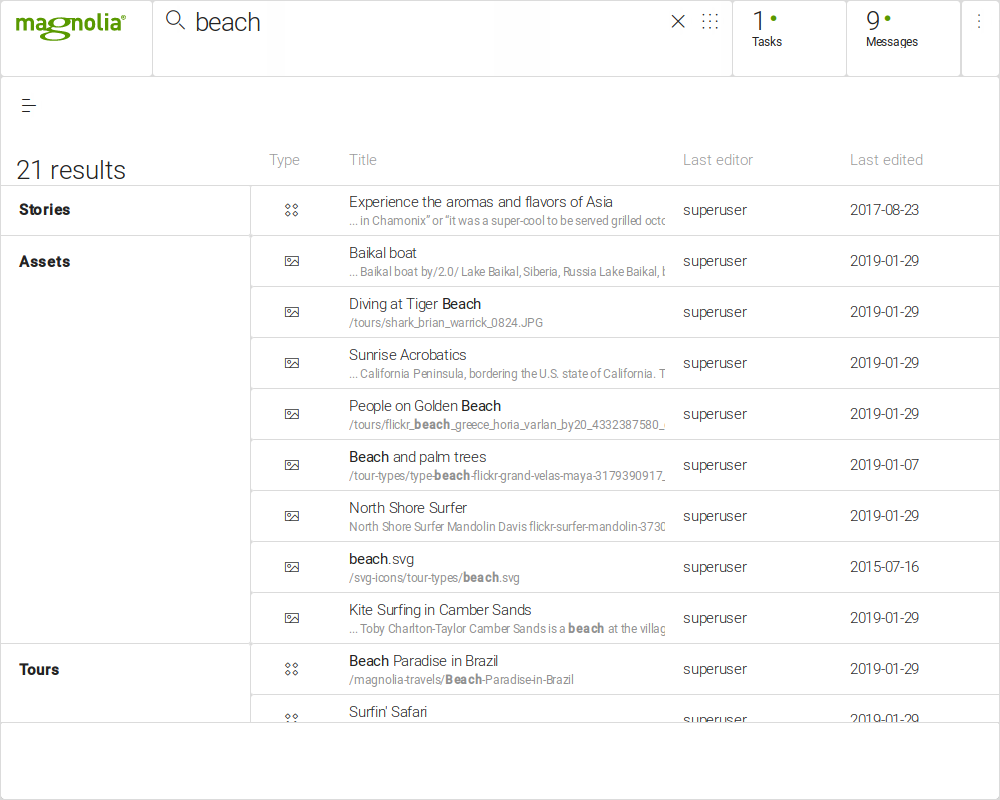This screenshot has width=1000, height=800.
Task: Click the asset icon for beach.svg
Action: [292, 567]
